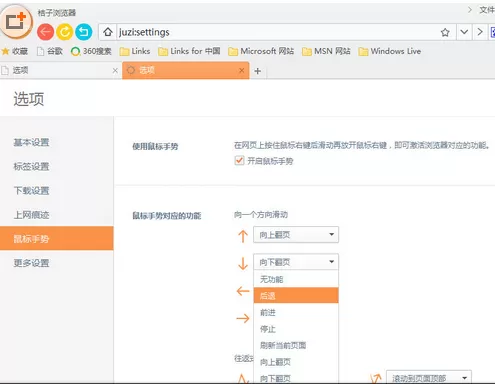The width and height of the screenshot is (495, 384).
Task: Choose 无功能 from the dropdown list
Action: (x=296, y=279)
